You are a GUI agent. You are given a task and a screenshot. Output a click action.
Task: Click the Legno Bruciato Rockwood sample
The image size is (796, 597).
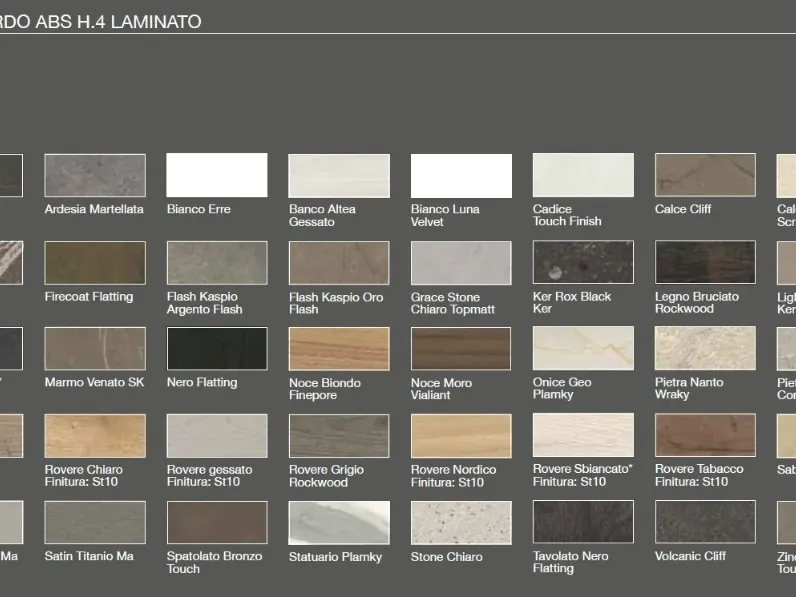pos(705,262)
